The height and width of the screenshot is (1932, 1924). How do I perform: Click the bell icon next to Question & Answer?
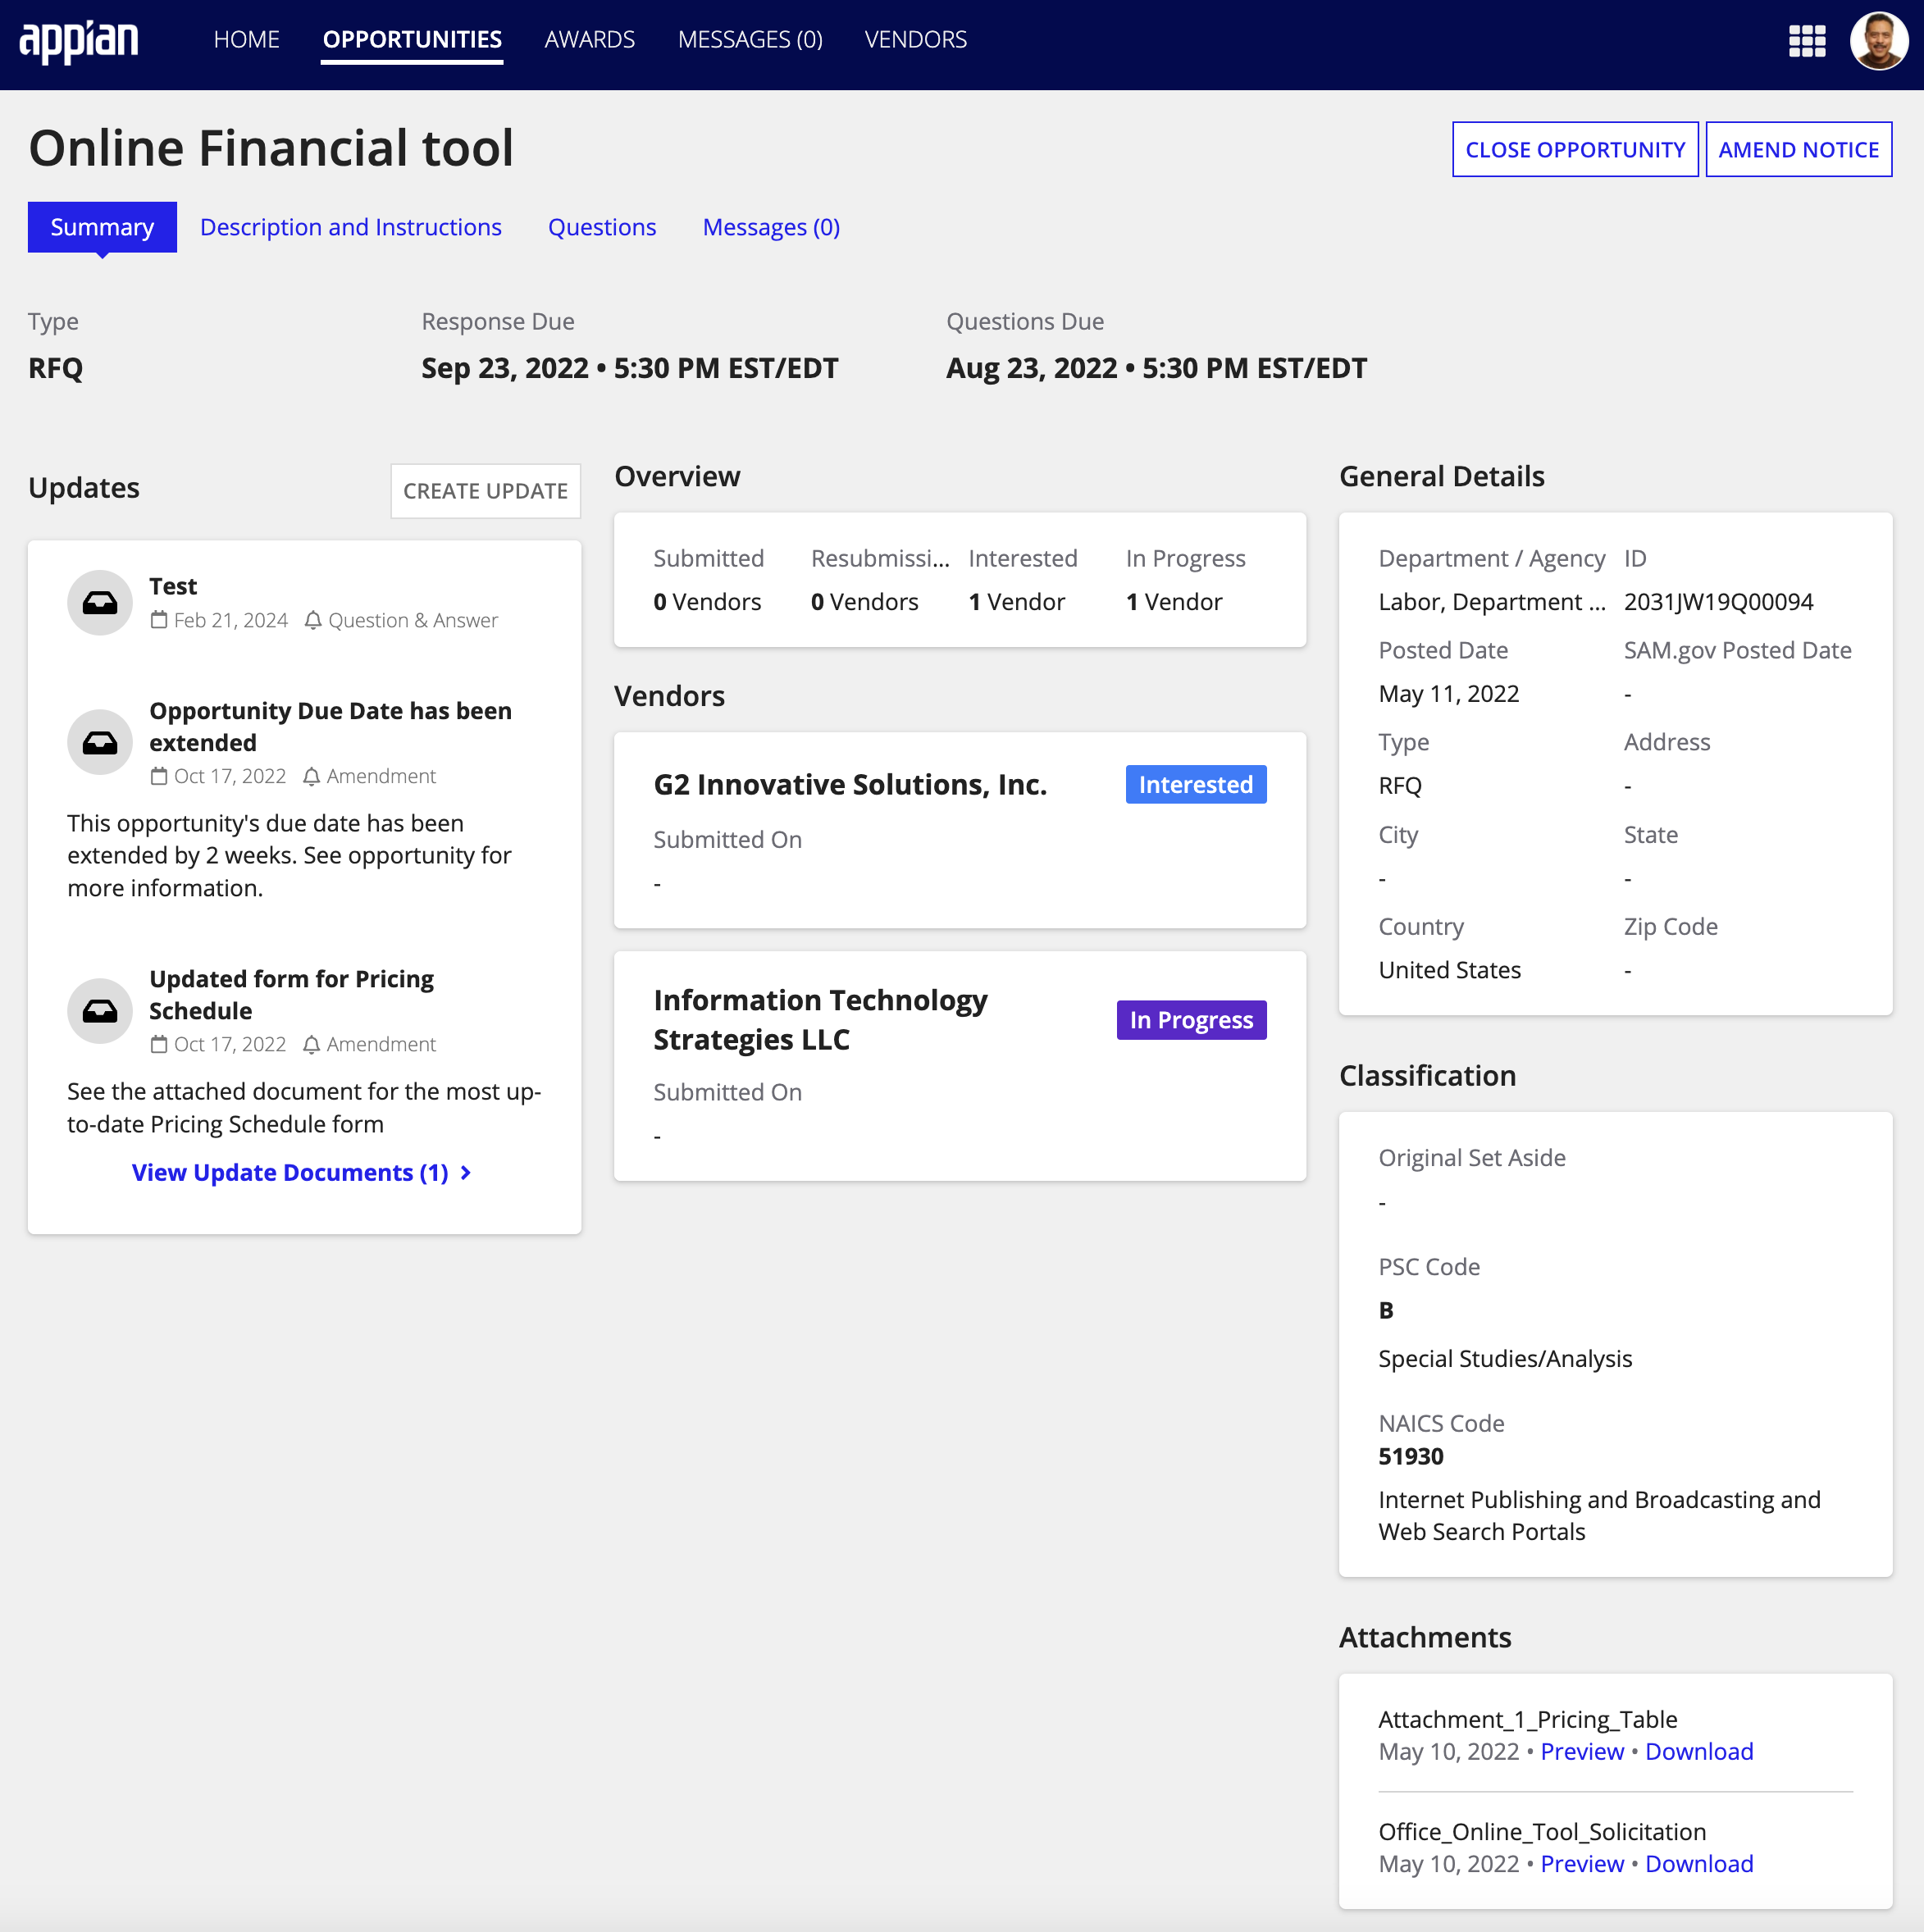pos(313,620)
